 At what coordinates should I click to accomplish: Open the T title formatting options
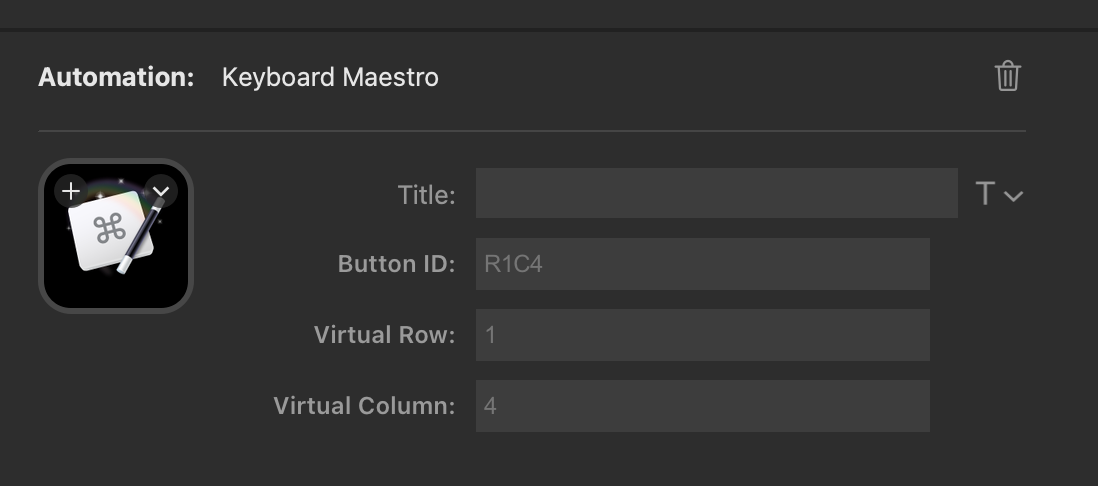tap(985, 193)
